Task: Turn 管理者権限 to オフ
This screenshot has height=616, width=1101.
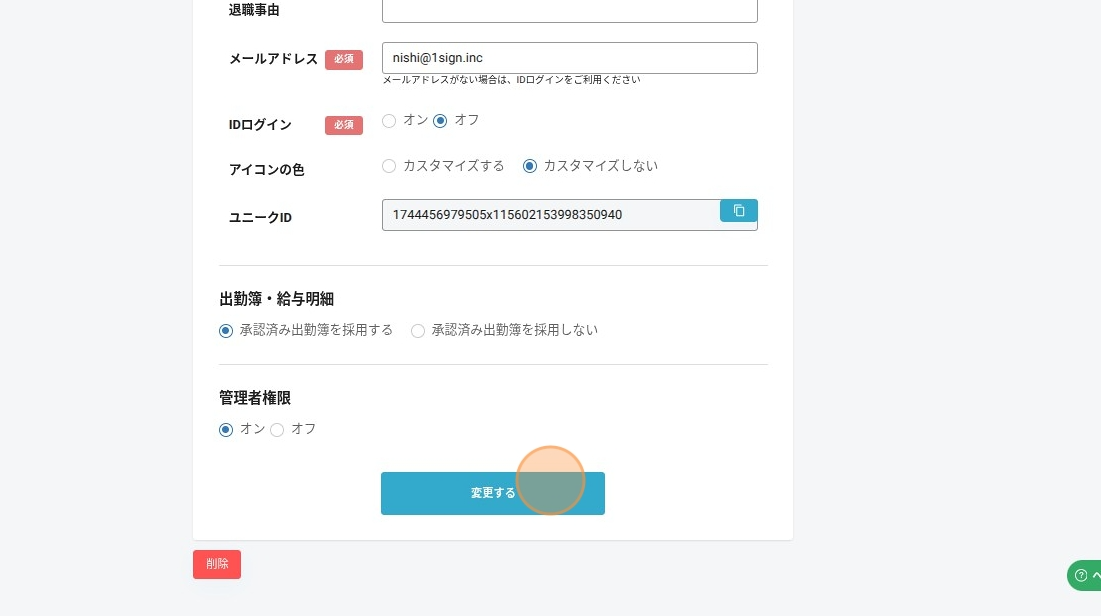Action: 277,430
